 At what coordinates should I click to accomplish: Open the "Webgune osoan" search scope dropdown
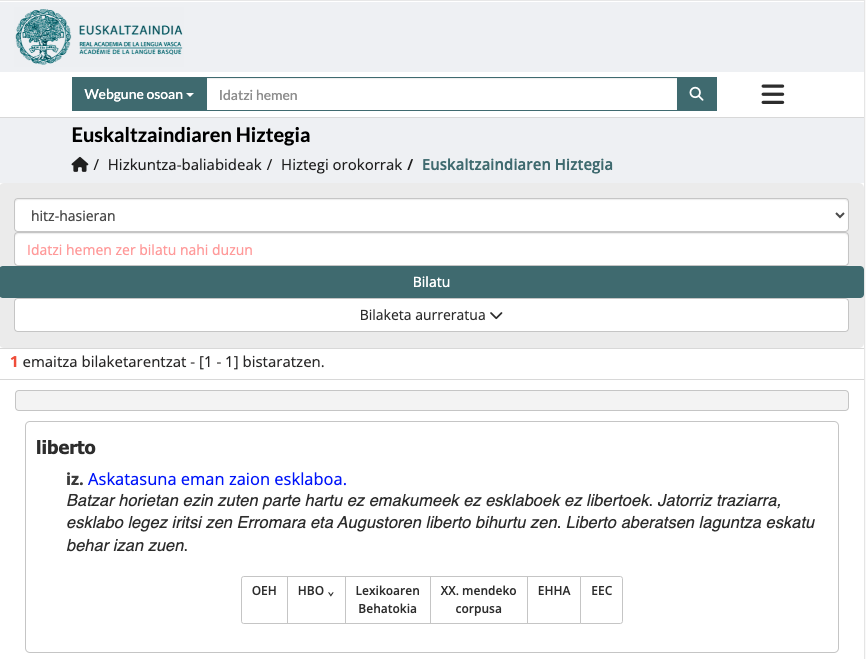138,94
